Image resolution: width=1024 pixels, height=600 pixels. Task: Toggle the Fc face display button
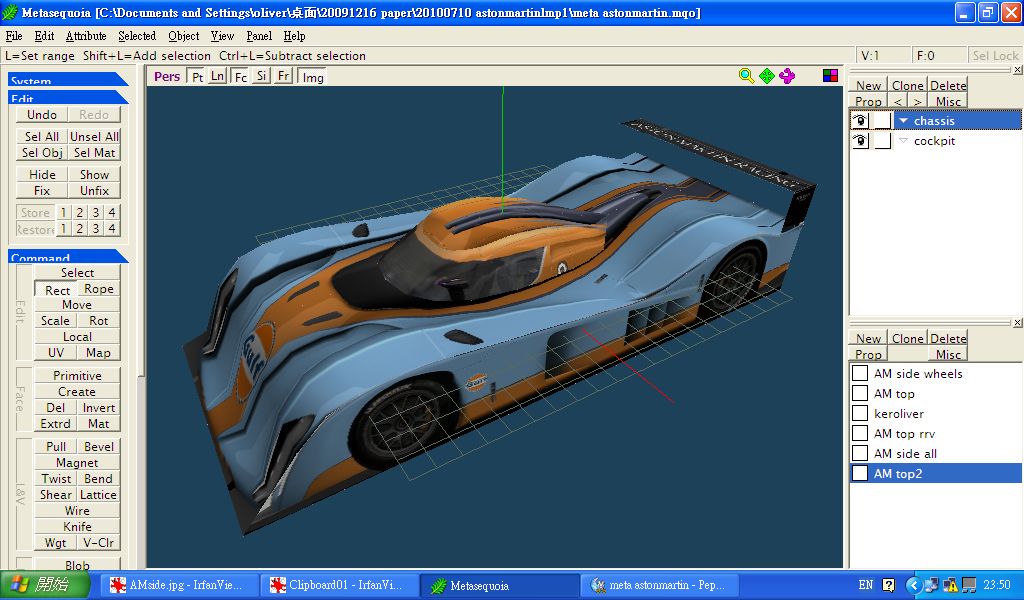[x=240, y=77]
